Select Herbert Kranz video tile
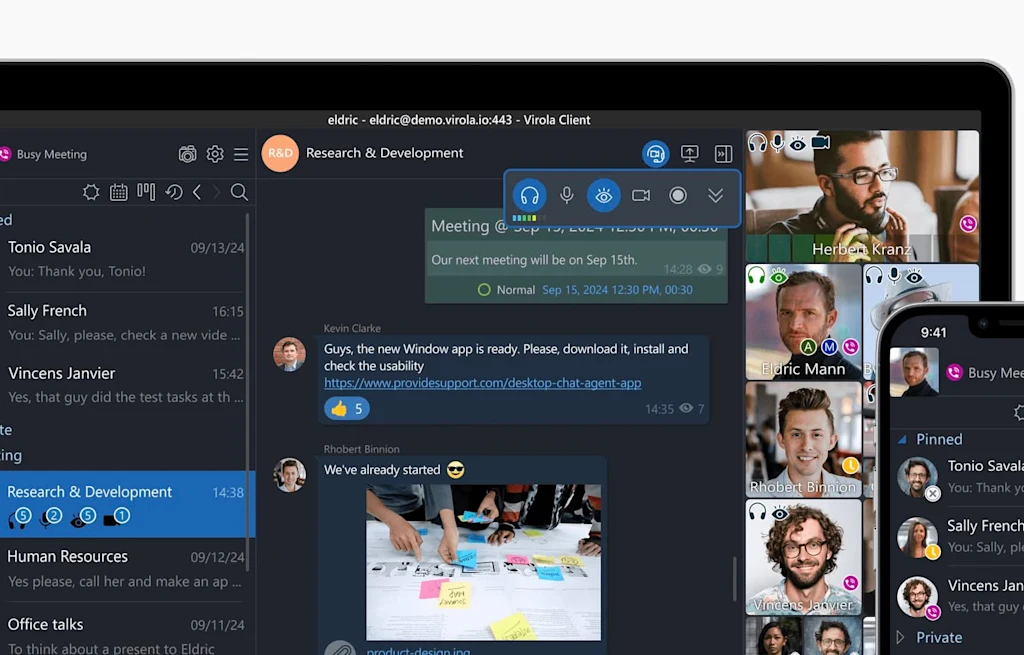The height and width of the screenshot is (655, 1024). 862,196
